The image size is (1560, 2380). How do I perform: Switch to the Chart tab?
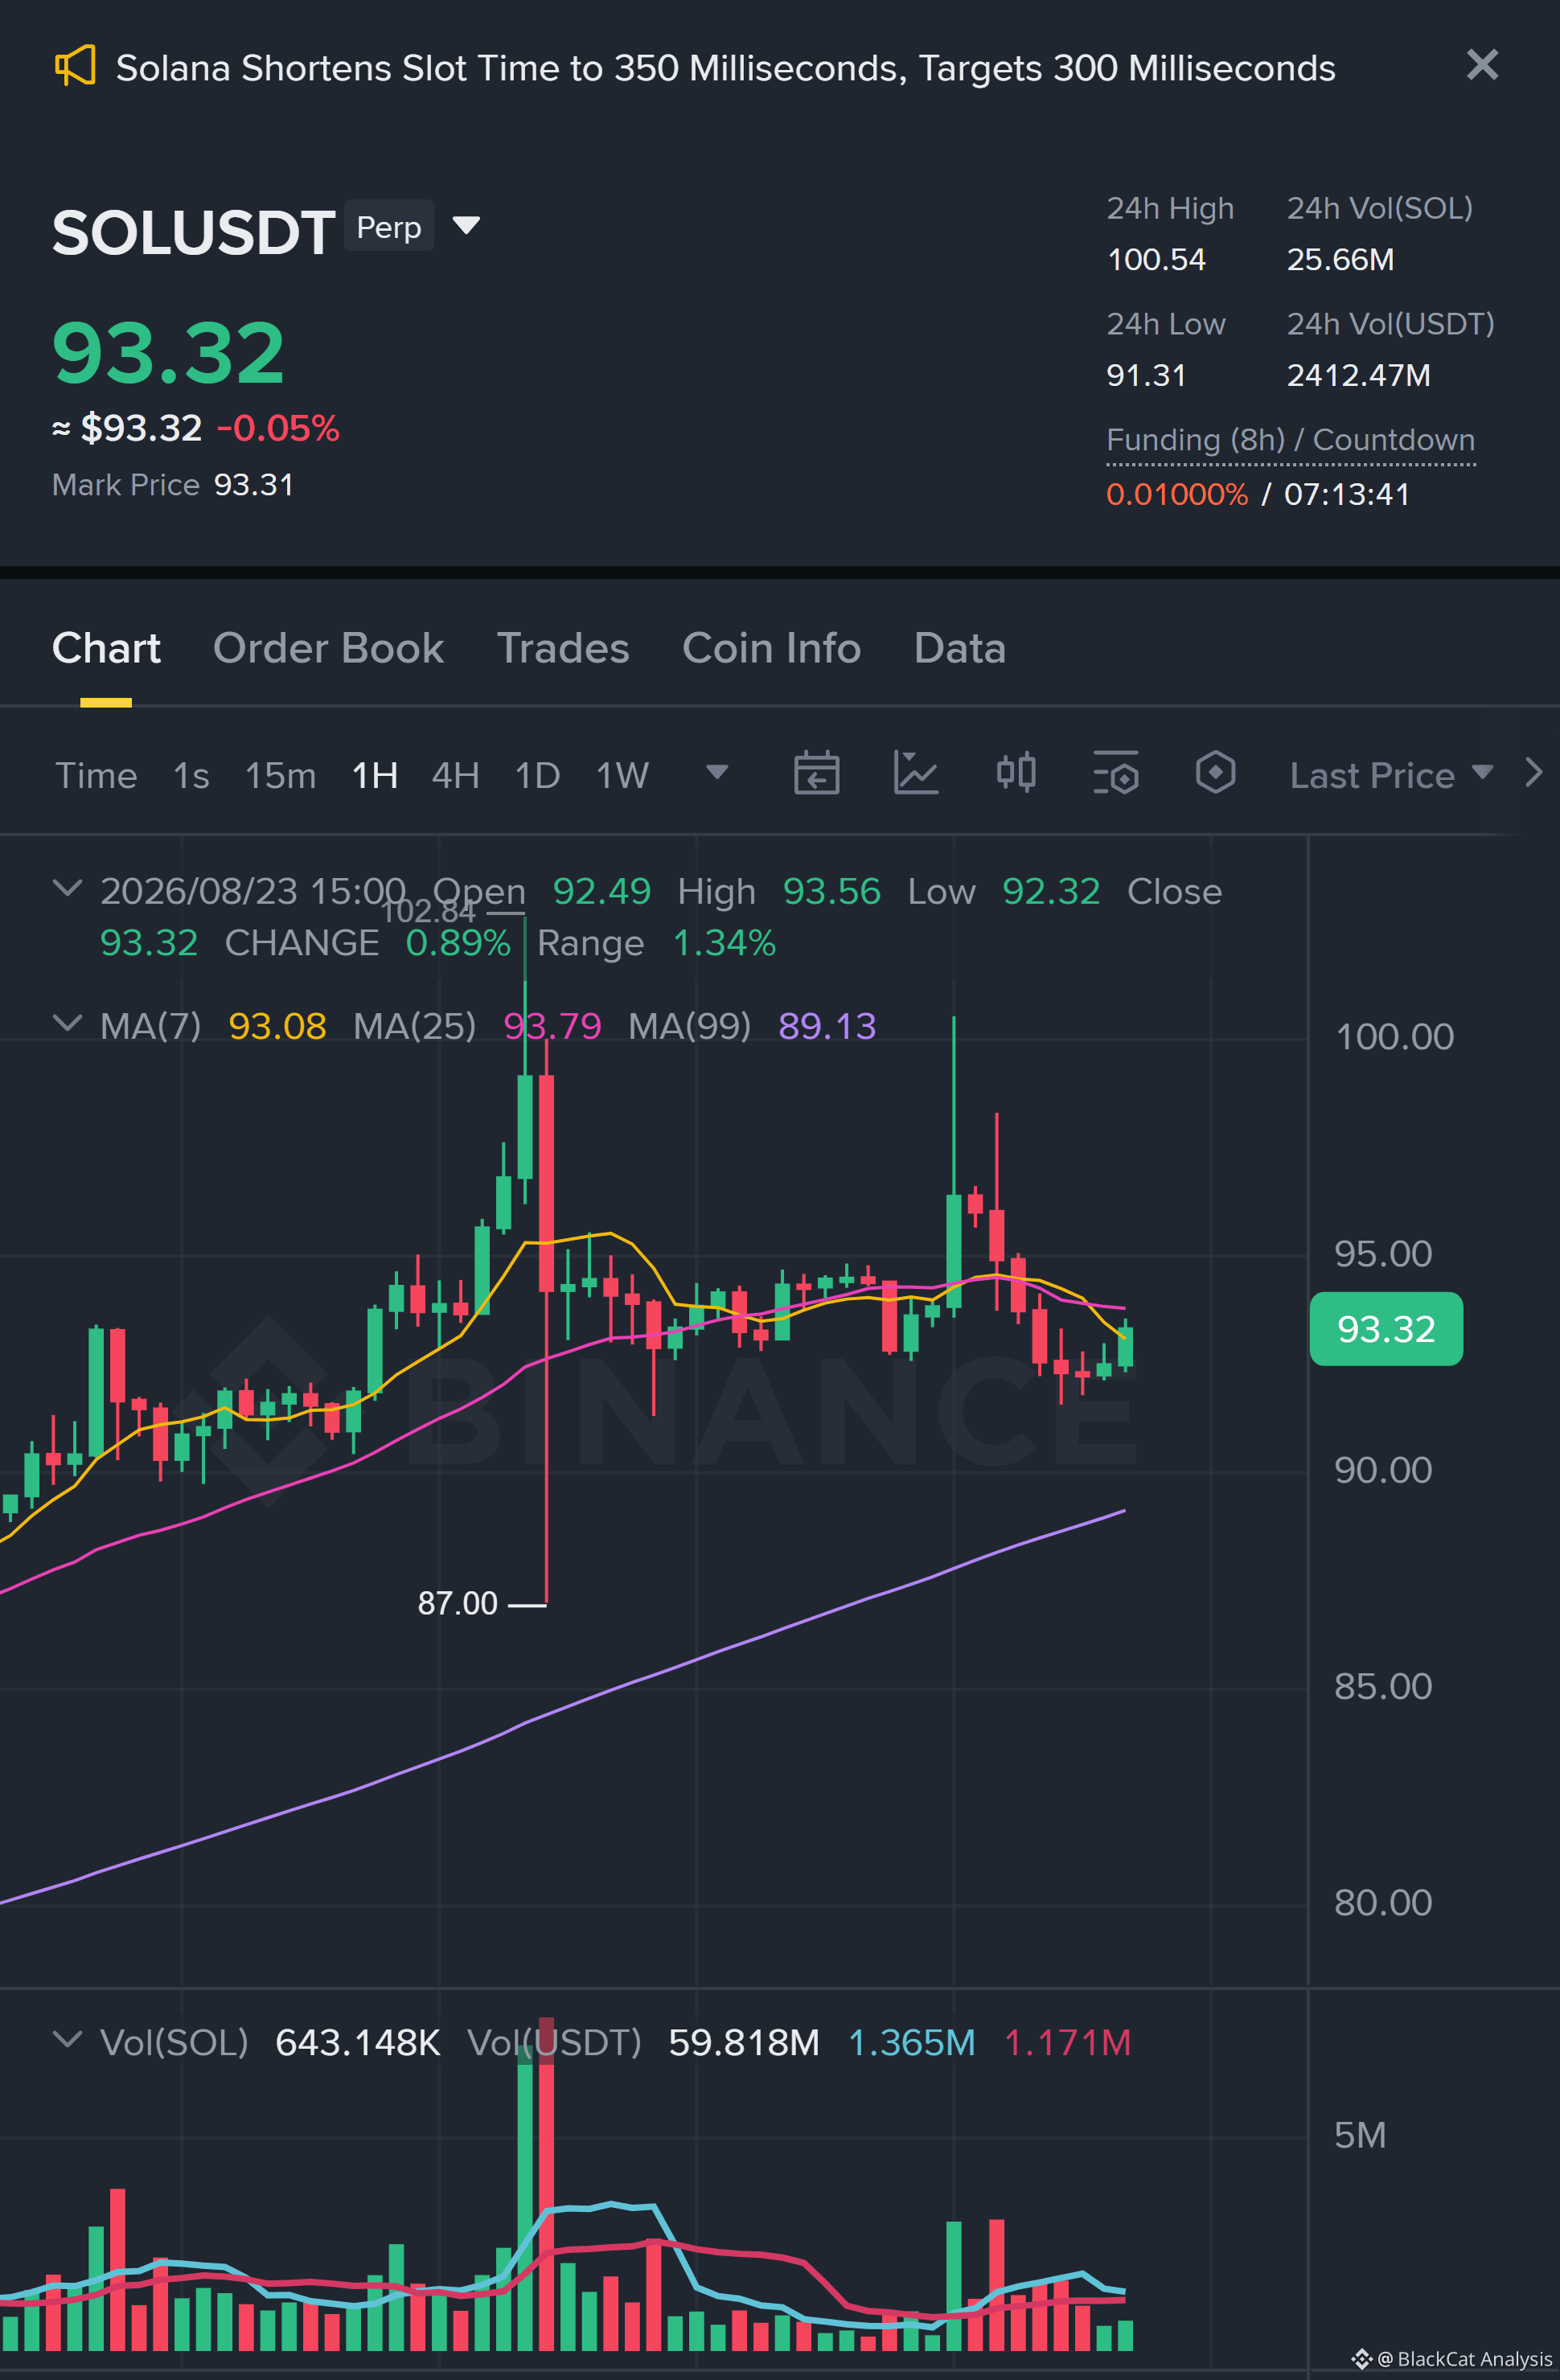pyautogui.click(x=106, y=648)
